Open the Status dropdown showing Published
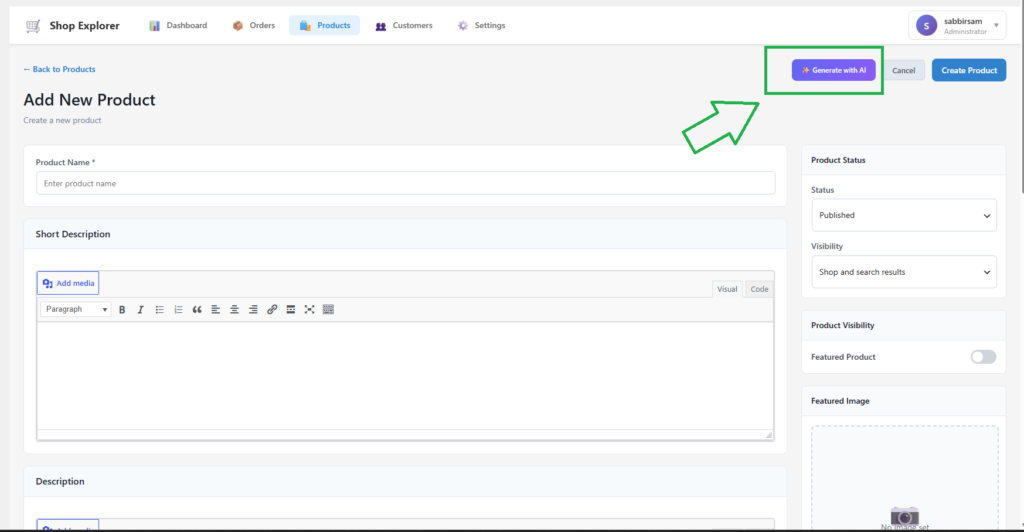This screenshot has width=1024, height=532. [904, 215]
